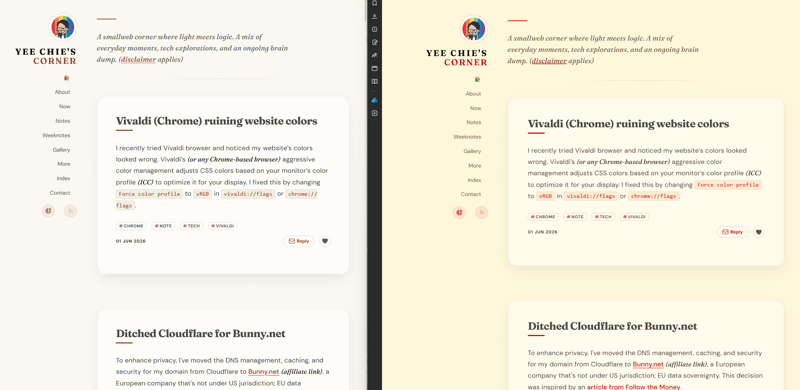Screen dimensions: 800x390
Task: Follow disclaimer link in left window
Action: pos(138,60)
